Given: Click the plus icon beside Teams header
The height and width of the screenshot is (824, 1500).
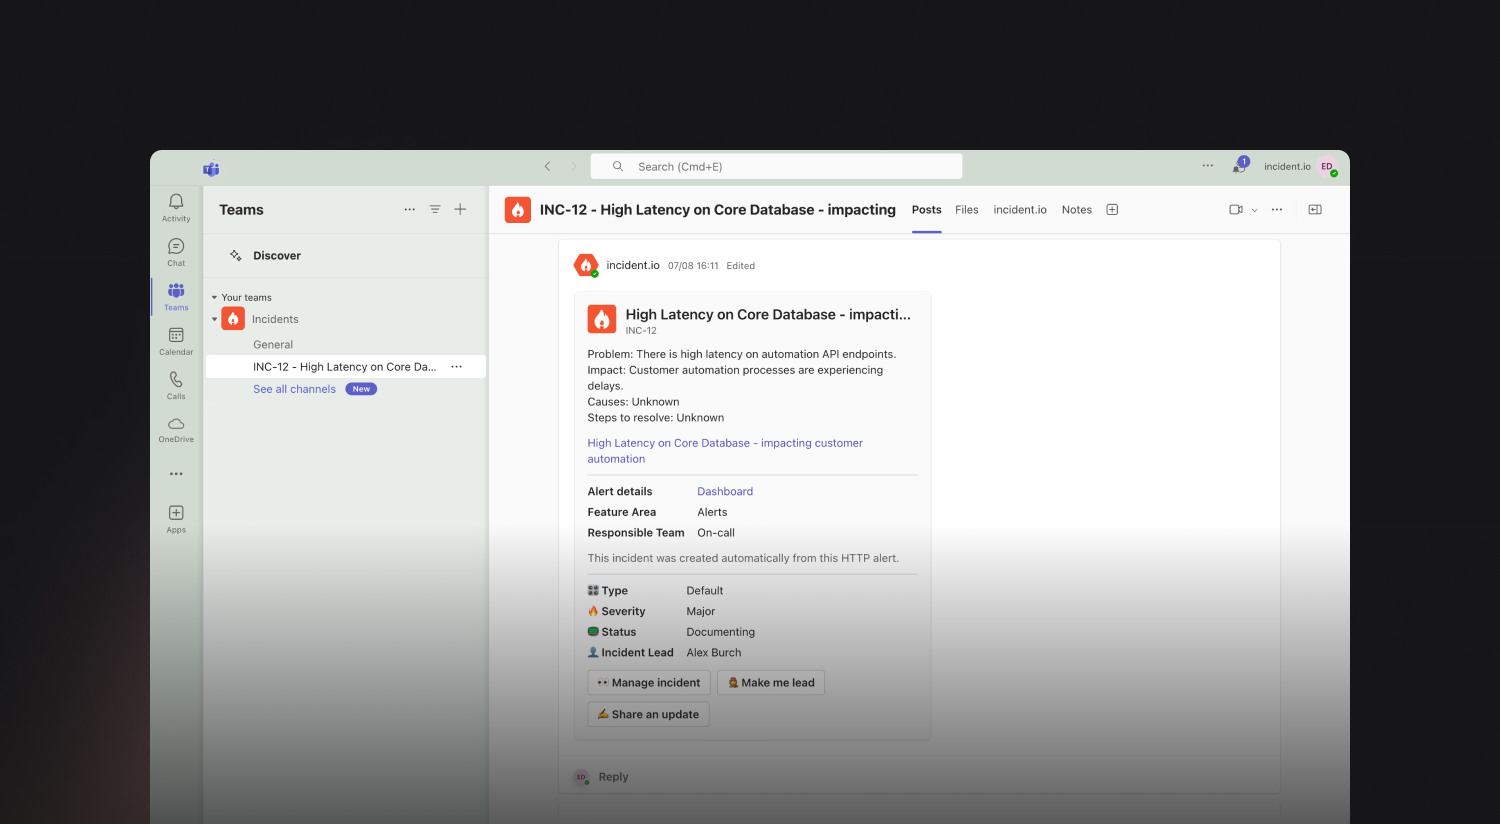Looking at the screenshot, I should [460, 209].
